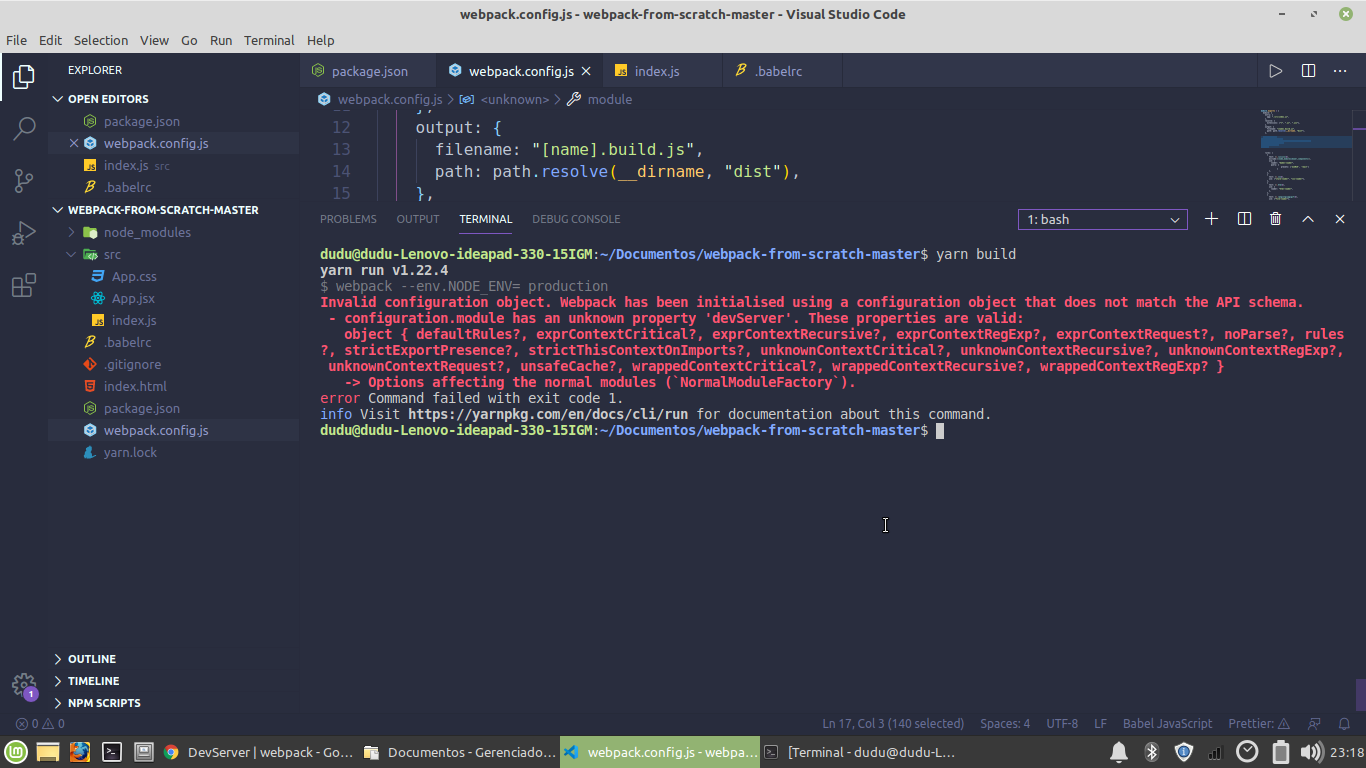Change language mode Babel JavaScript
Viewport: 1366px width, 768px height.
[1167, 723]
